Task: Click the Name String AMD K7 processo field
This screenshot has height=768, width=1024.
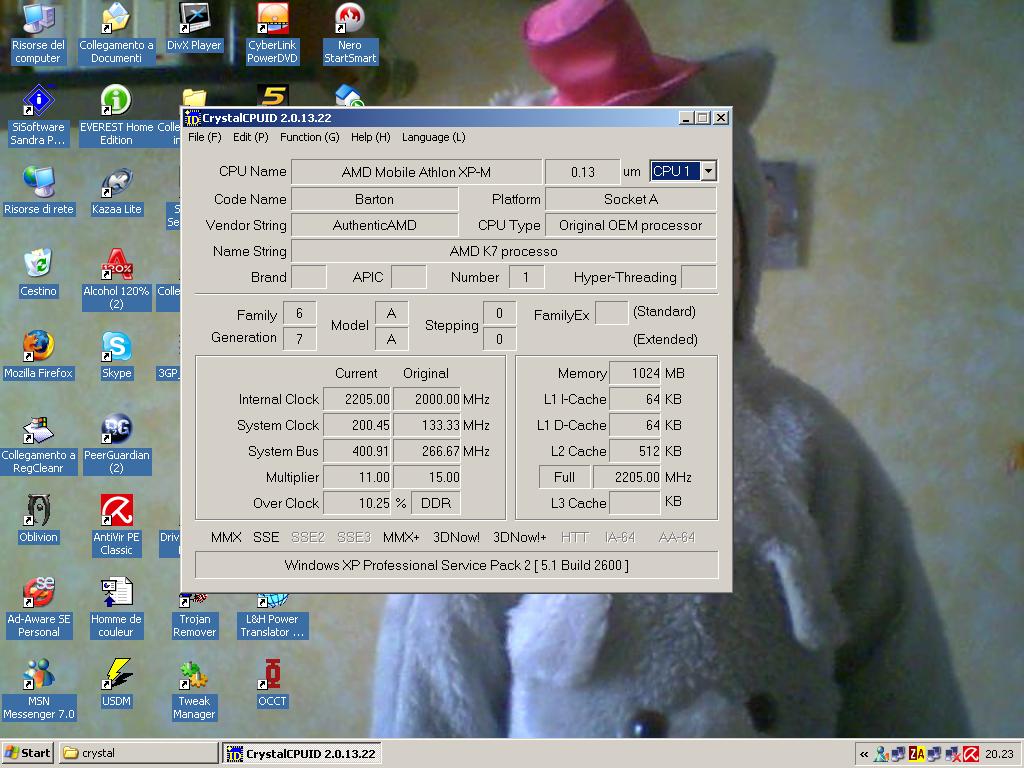Action: tap(504, 251)
